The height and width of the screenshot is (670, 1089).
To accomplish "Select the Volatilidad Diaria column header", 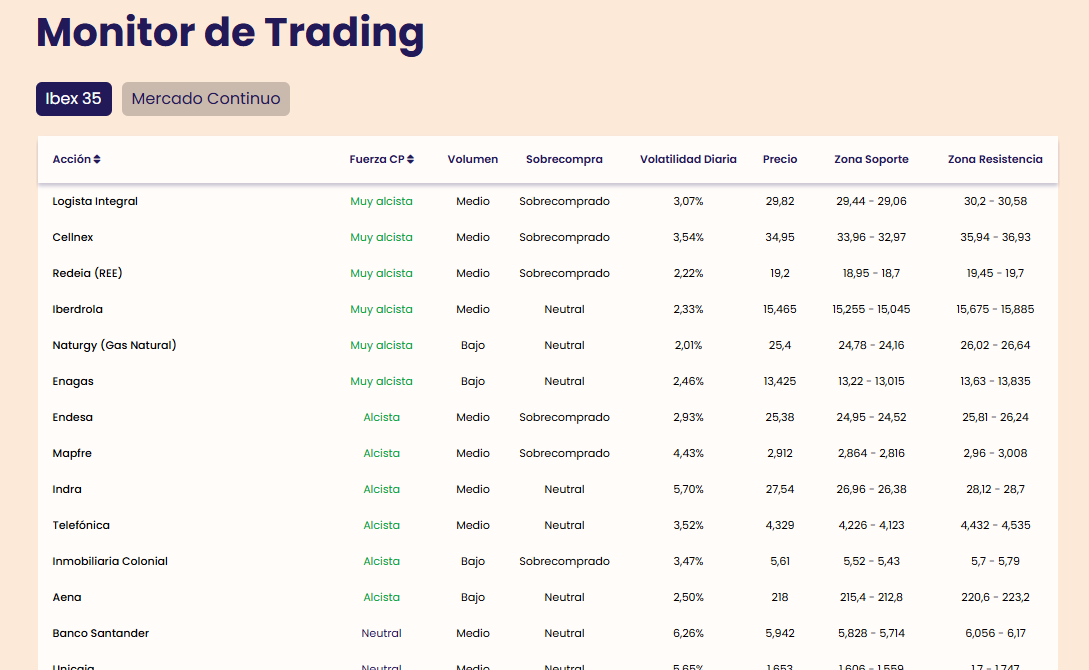I will tap(688, 159).
